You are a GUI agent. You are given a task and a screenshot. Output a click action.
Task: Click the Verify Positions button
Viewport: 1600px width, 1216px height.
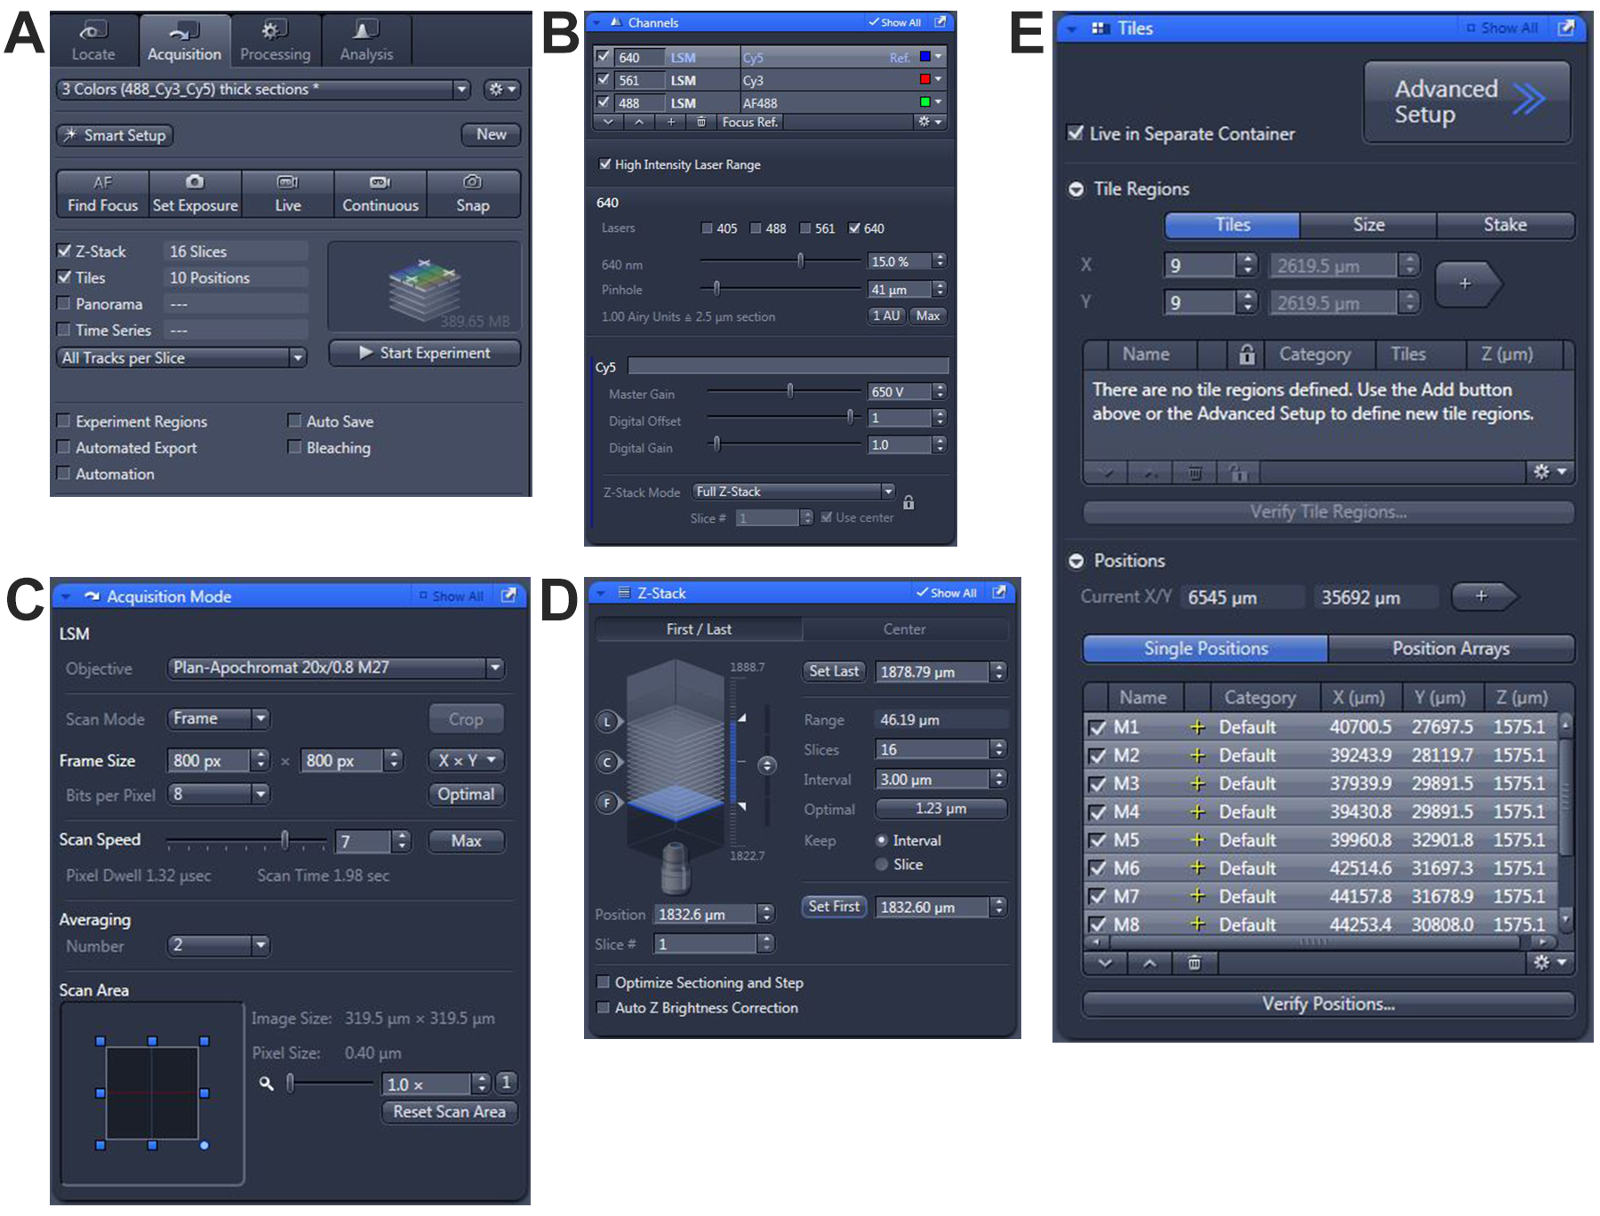(x=1328, y=1004)
